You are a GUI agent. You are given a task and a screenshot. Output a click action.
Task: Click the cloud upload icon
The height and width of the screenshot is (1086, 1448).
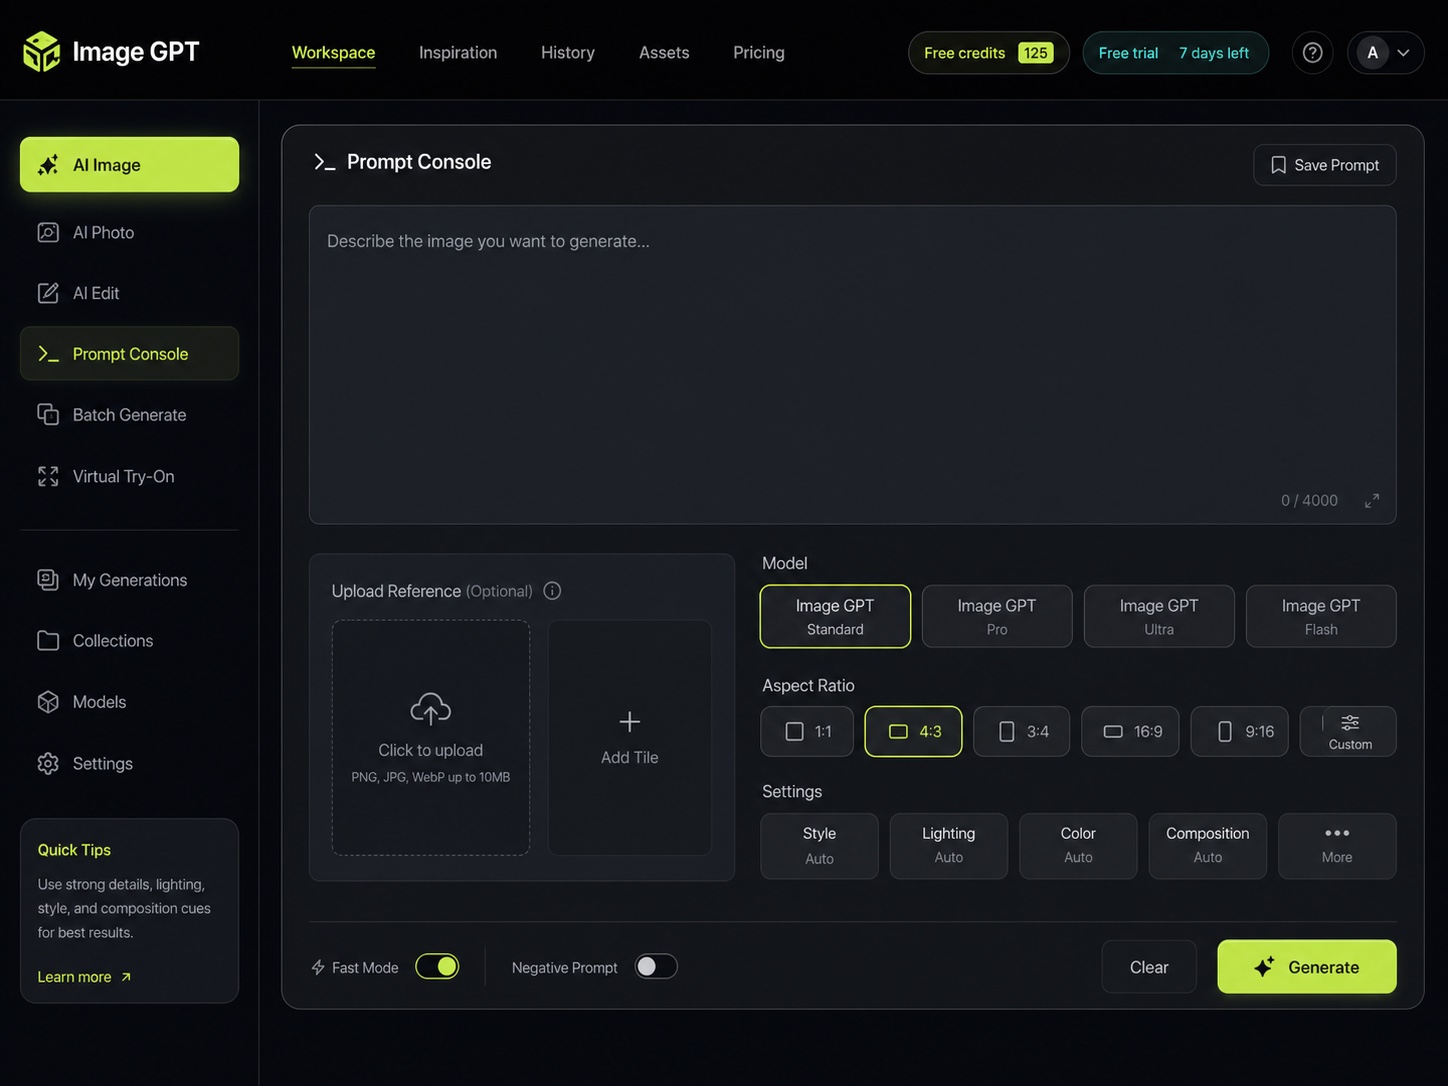(430, 709)
